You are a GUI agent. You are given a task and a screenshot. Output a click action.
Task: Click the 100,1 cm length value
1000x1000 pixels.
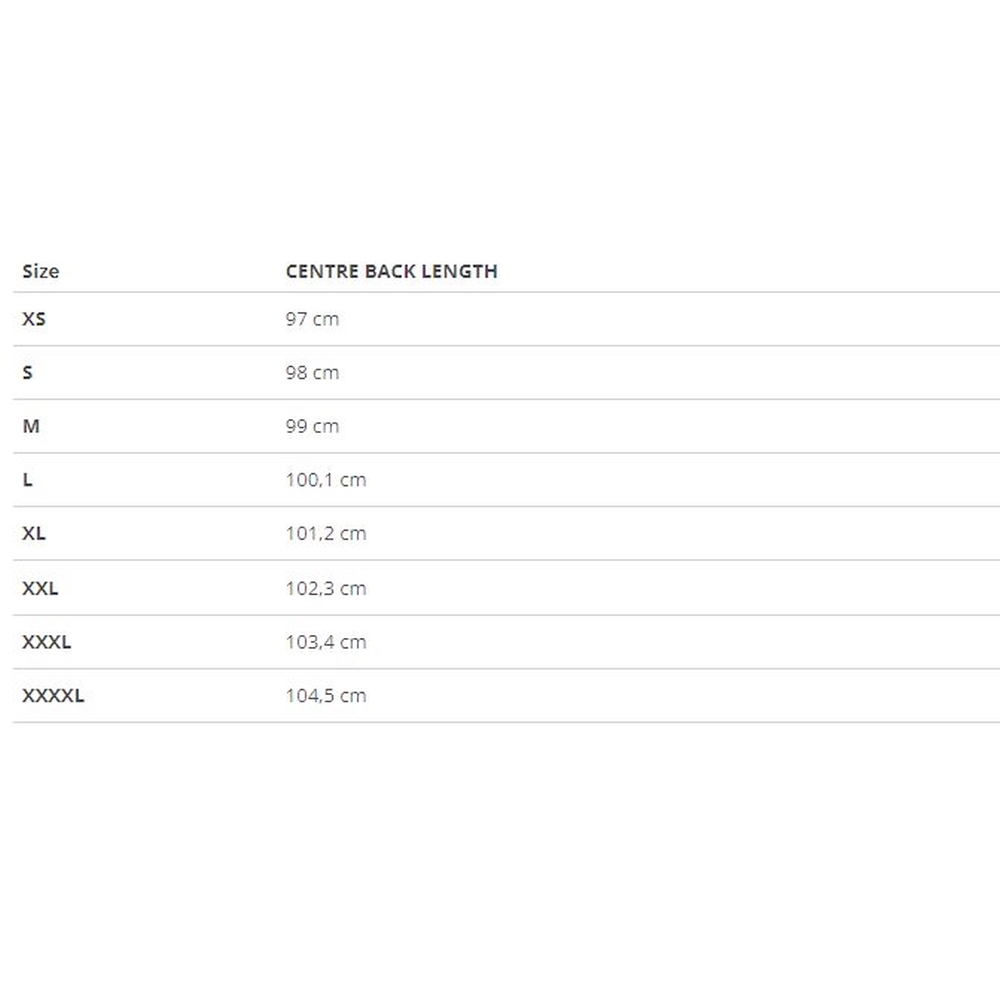click(326, 479)
